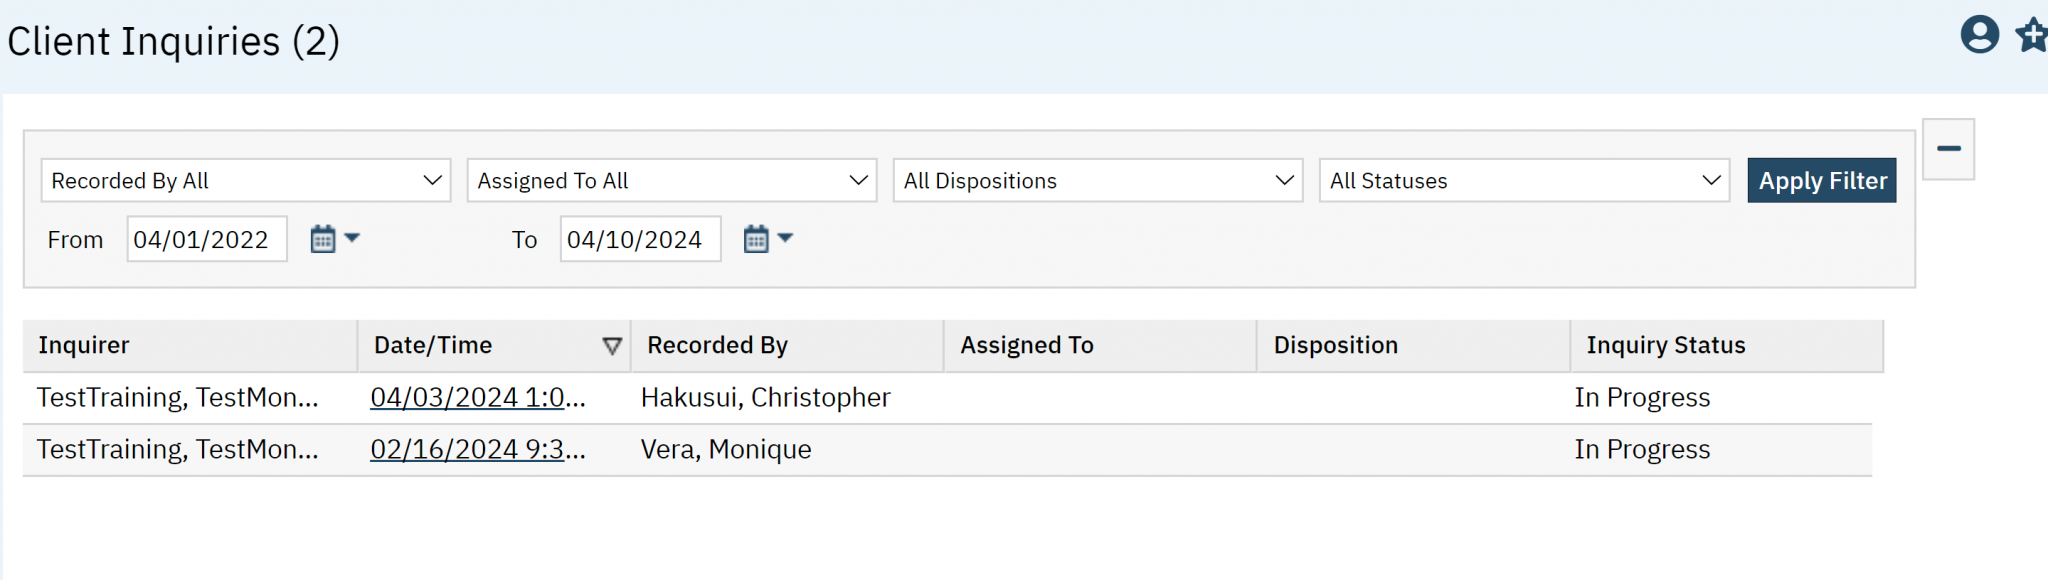Open the Recorded By All dropdown
This screenshot has height=580, width=2048.
pyautogui.click(x=245, y=180)
